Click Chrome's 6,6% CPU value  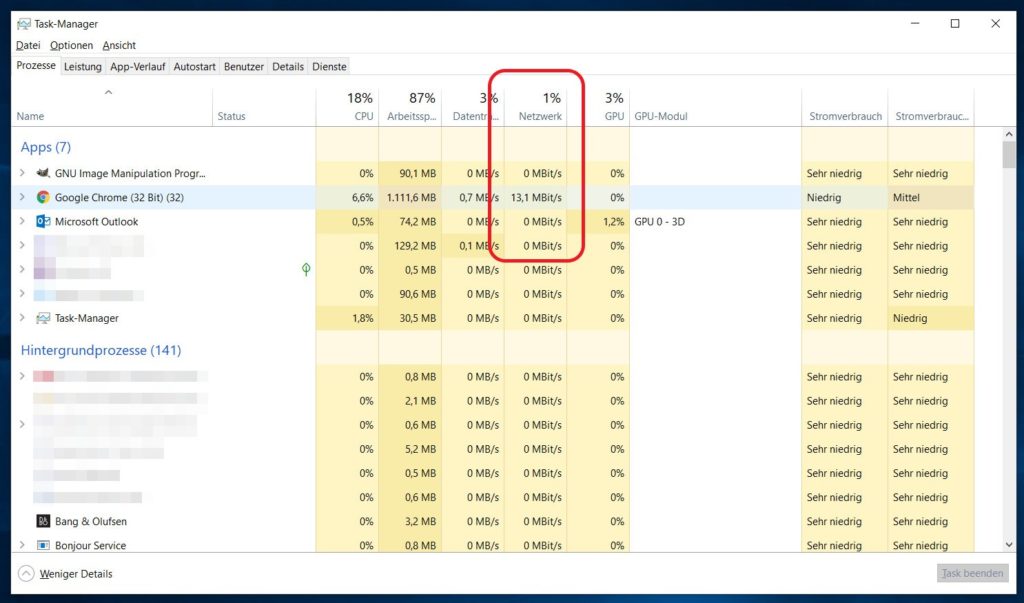(x=362, y=197)
